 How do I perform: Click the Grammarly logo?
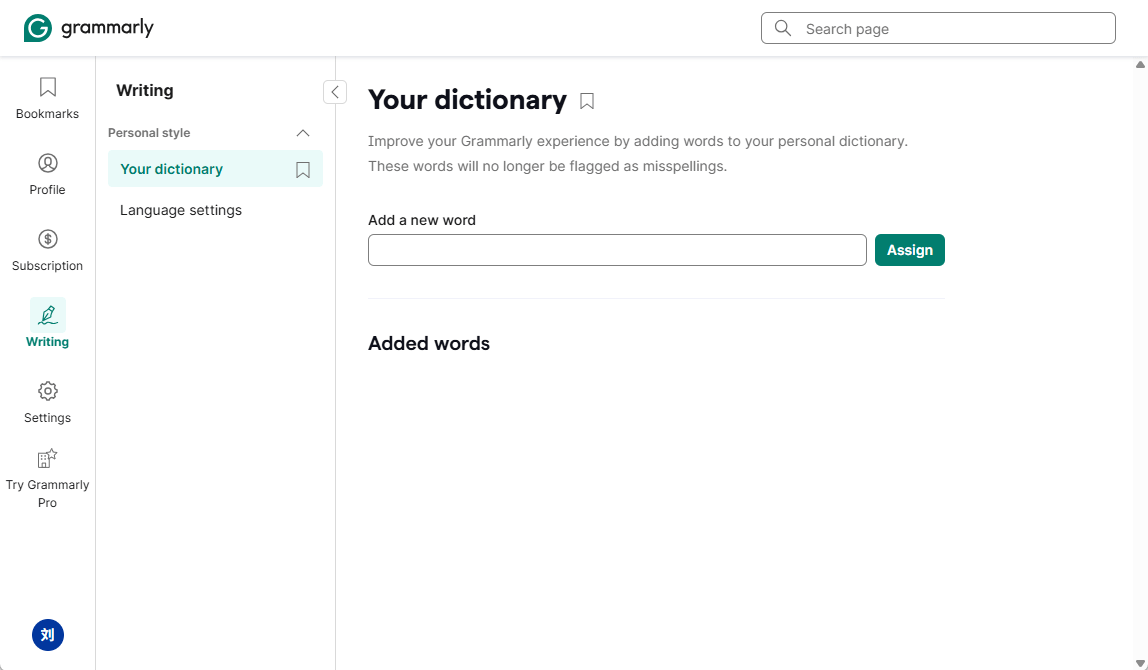(89, 29)
